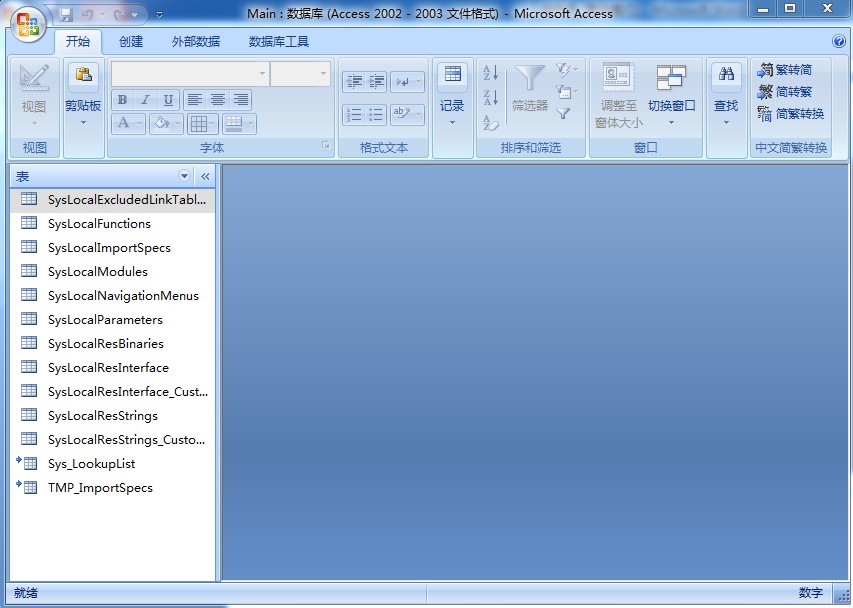Open navigation pane 表 category dropdown
Image resolution: width=853 pixels, height=608 pixels.
(x=184, y=176)
